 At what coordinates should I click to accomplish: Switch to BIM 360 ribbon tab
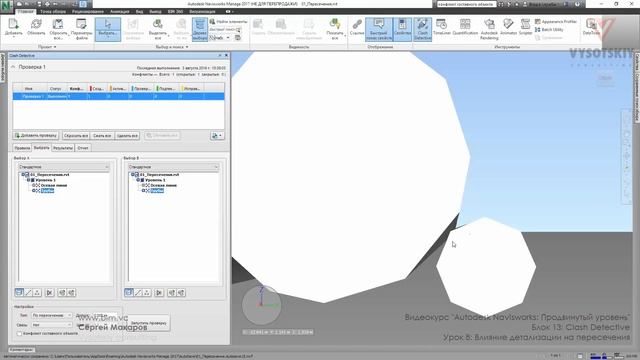point(175,11)
